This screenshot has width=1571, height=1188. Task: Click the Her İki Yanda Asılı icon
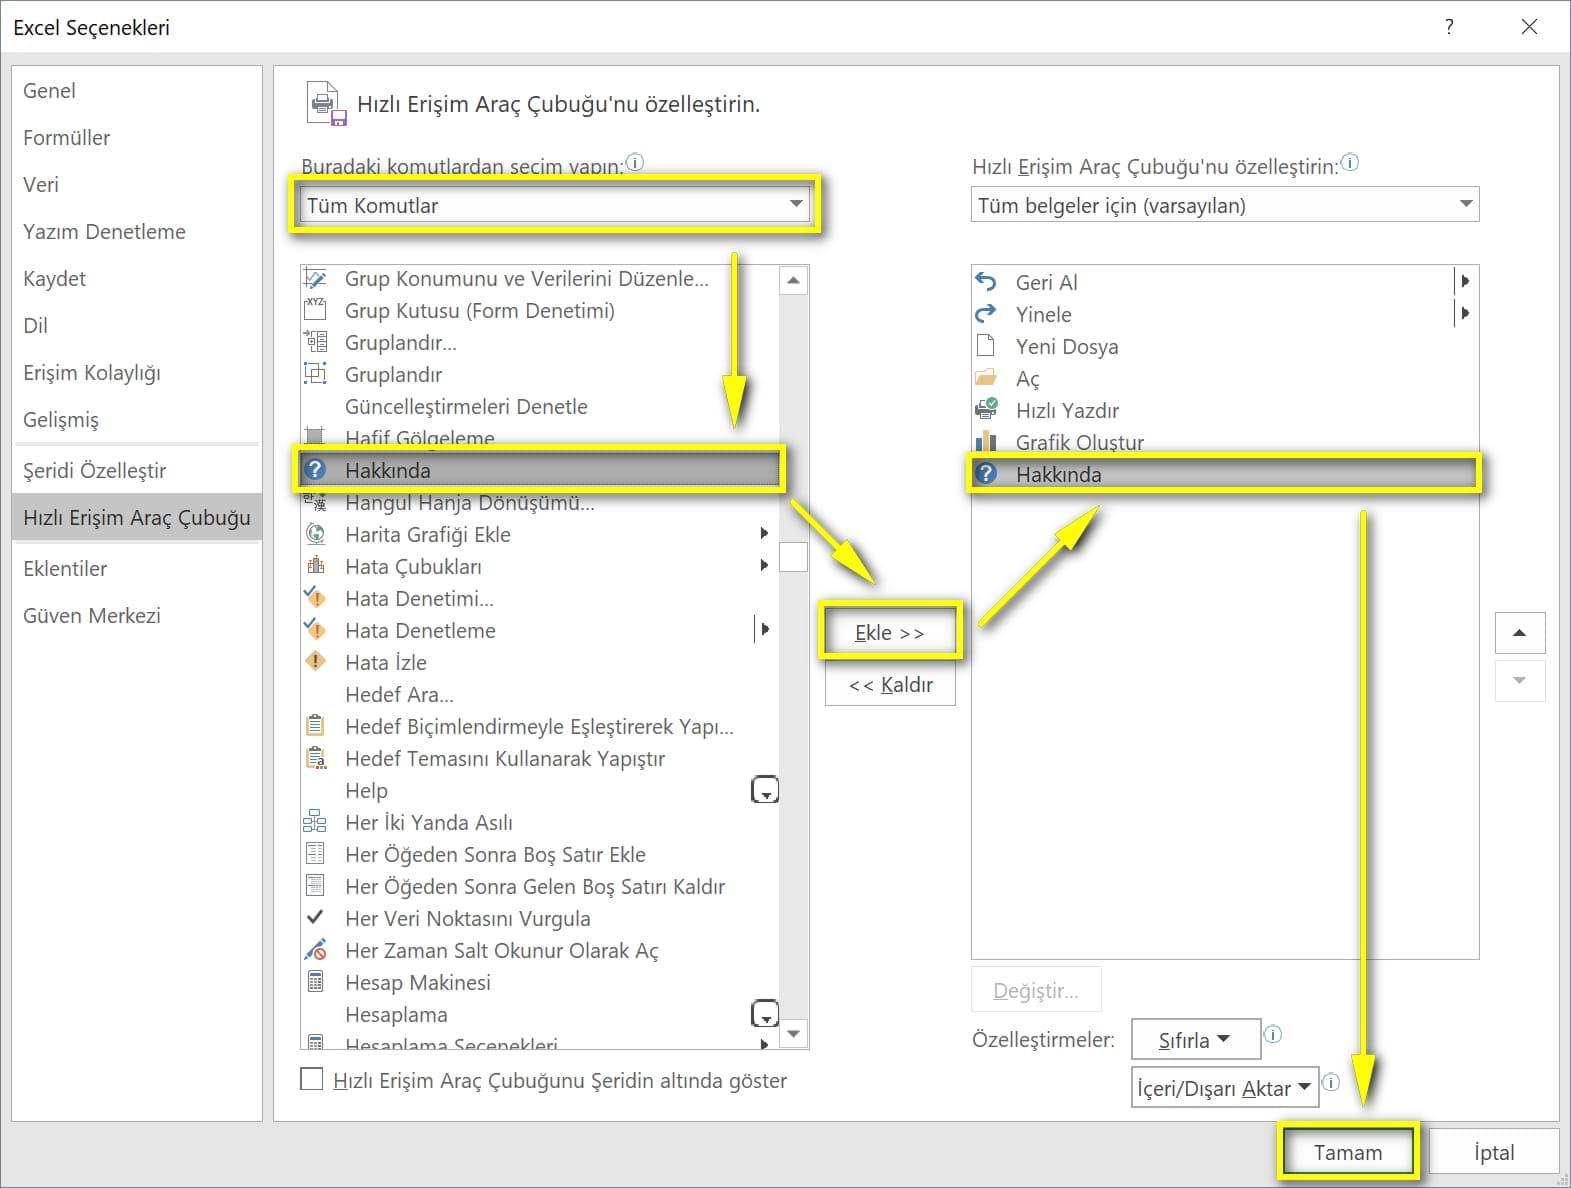pos(315,822)
